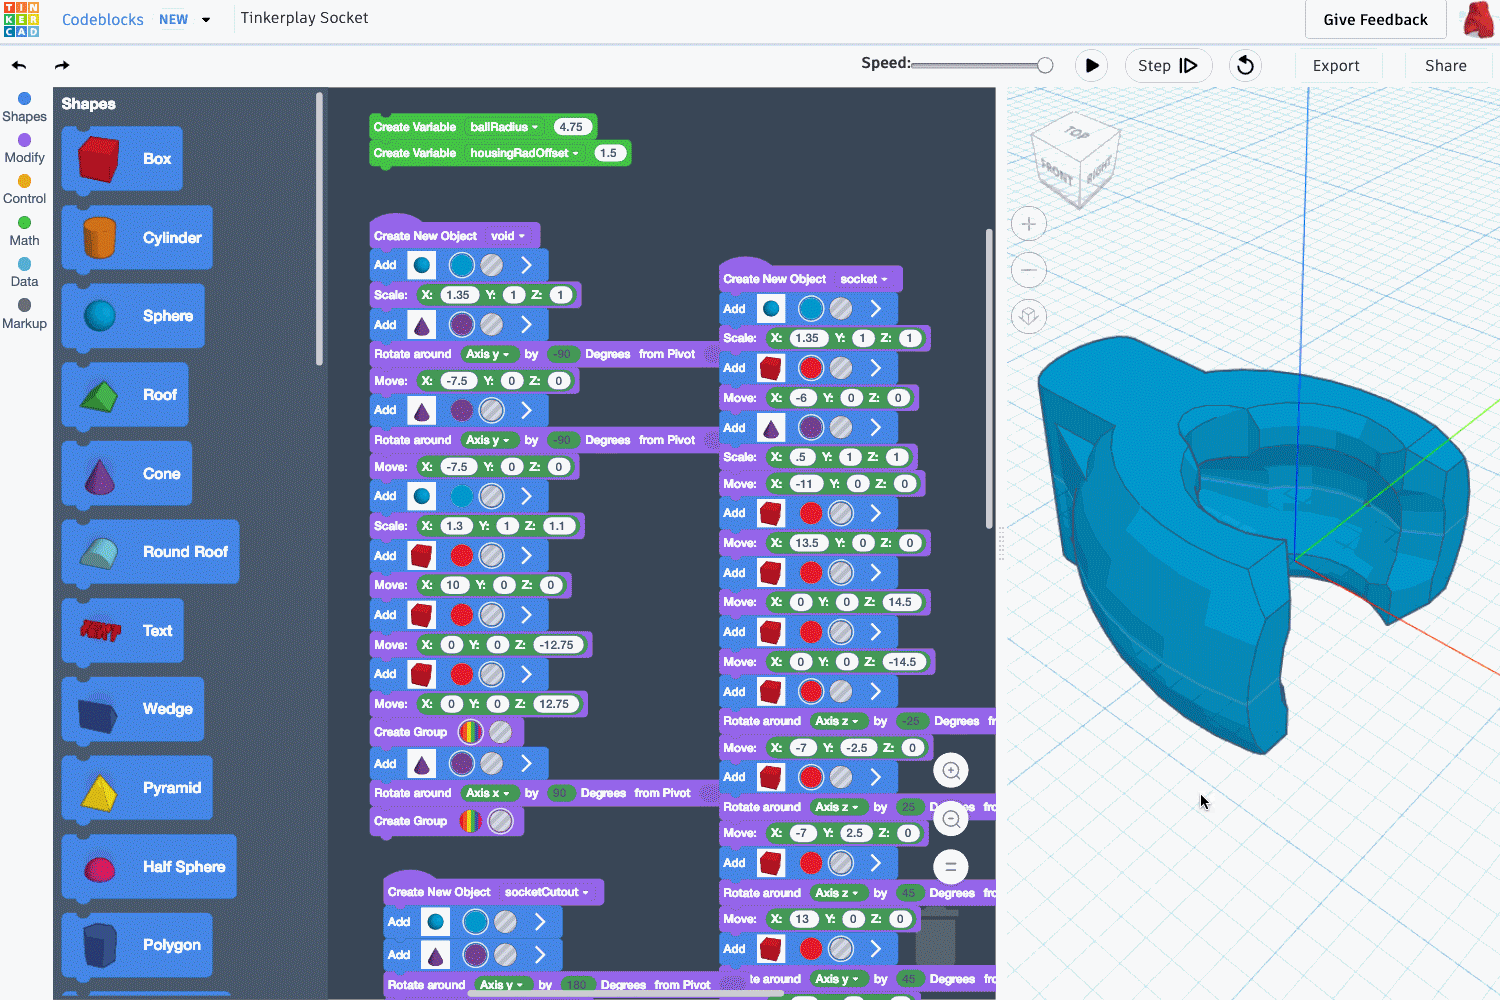Edit the housingRadOffset value 1.5

coord(608,153)
